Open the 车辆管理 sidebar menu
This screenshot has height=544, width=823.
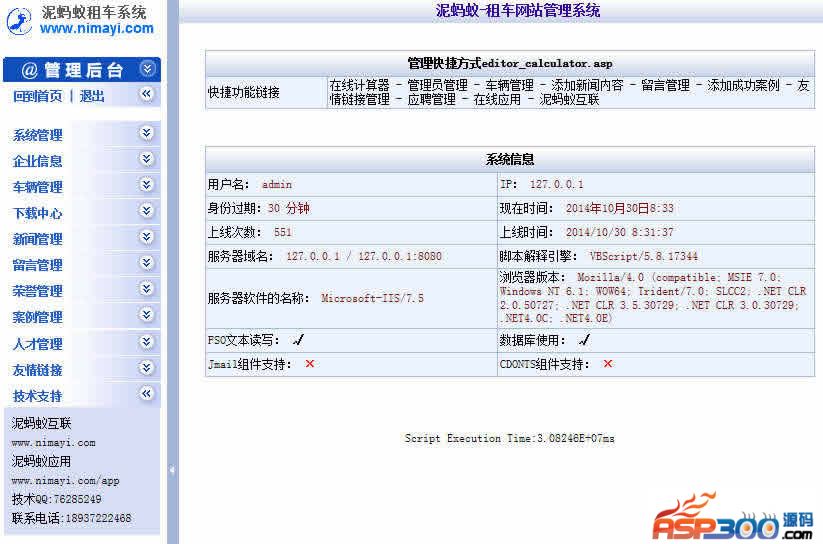37,187
